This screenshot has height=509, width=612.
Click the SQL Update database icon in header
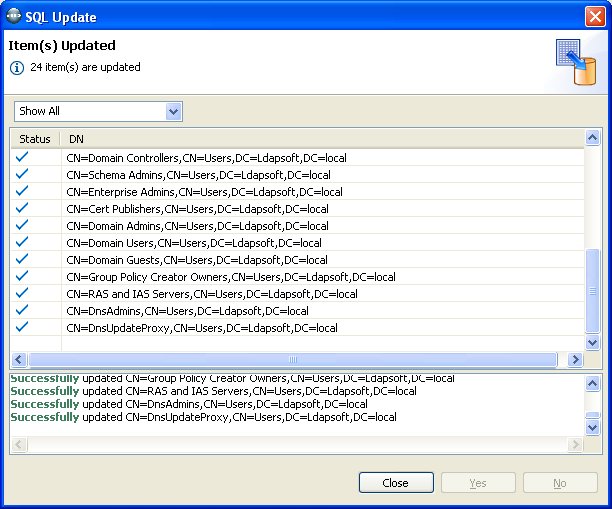(575, 64)
